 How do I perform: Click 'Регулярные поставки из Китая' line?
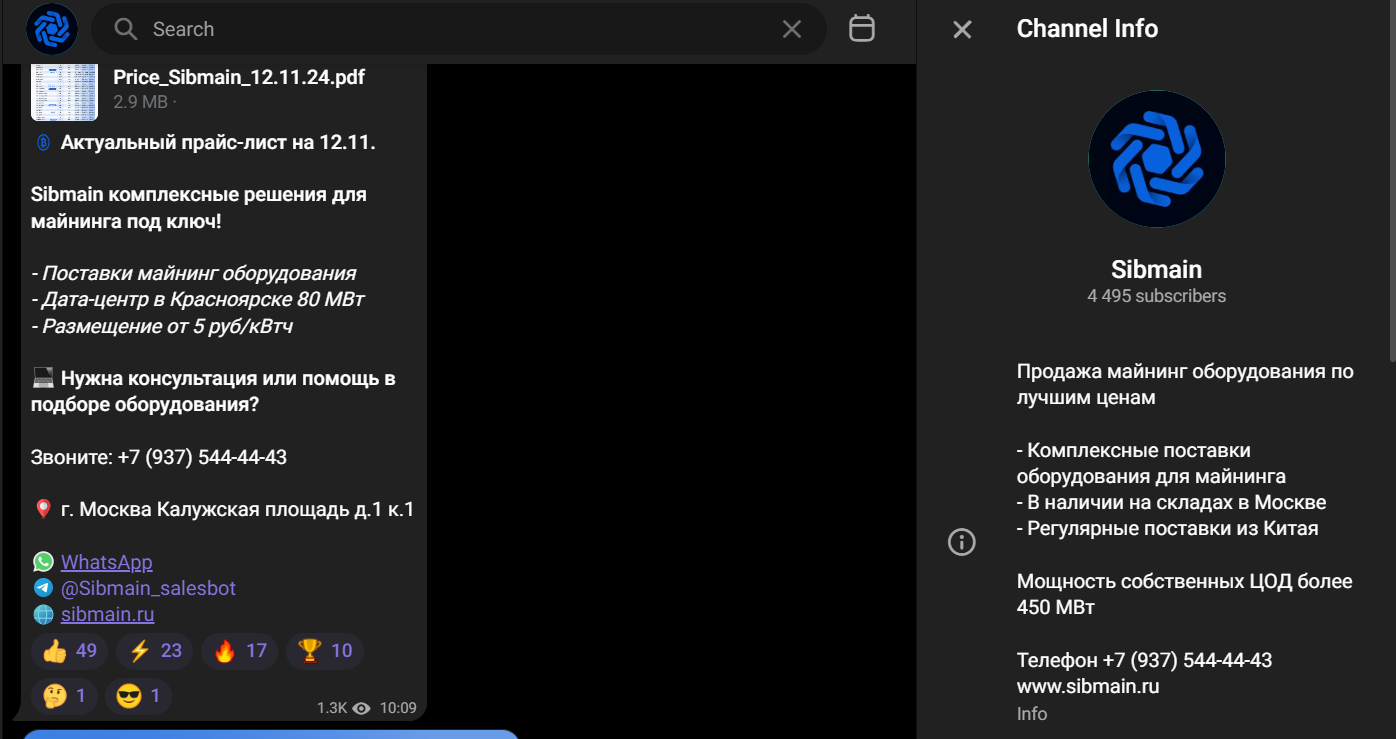tap(1168, 528)
